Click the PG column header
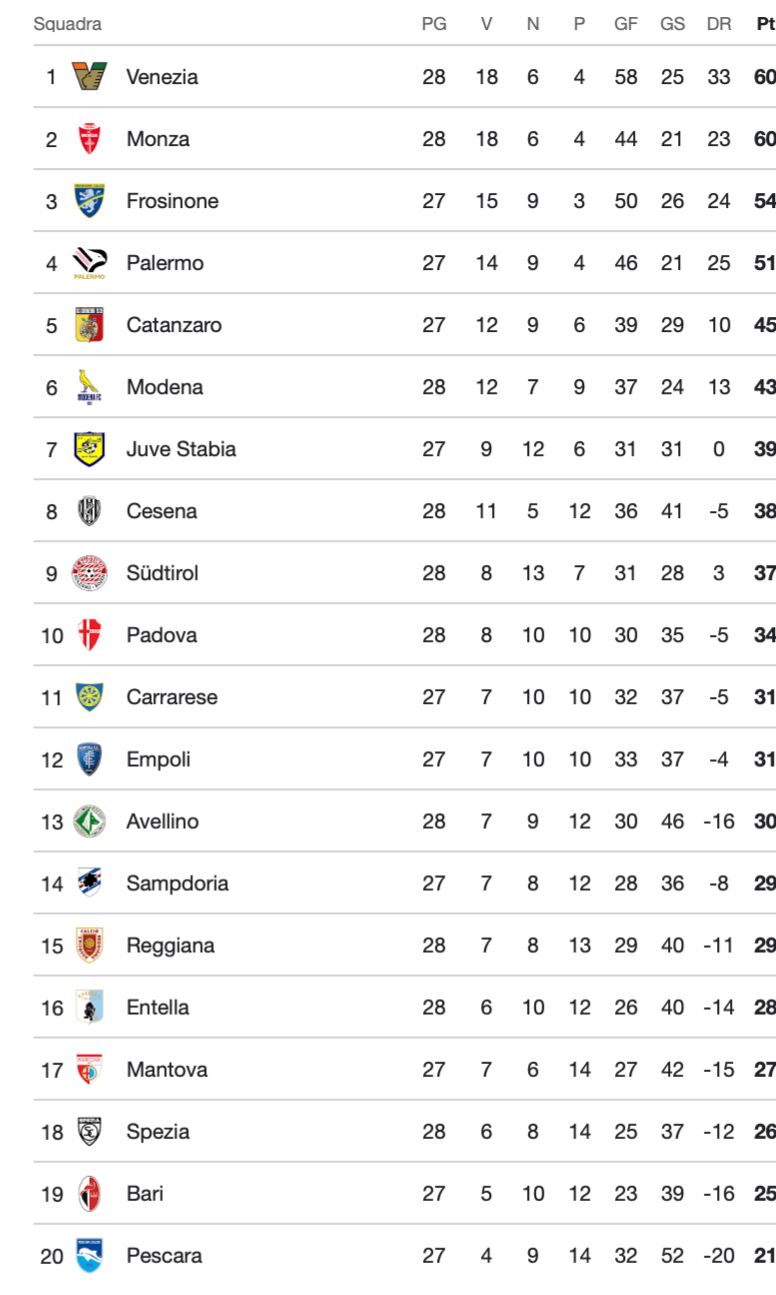The height and width of the screenshot is (1295, 776). tap(434, 24)
